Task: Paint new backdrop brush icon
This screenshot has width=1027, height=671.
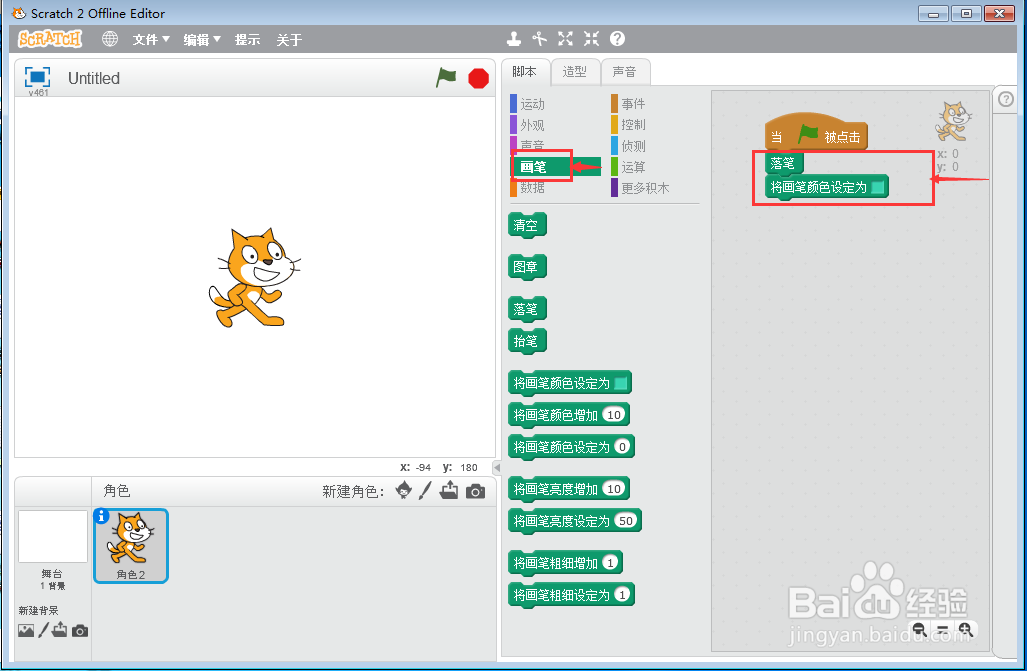Action: (43, 630)
